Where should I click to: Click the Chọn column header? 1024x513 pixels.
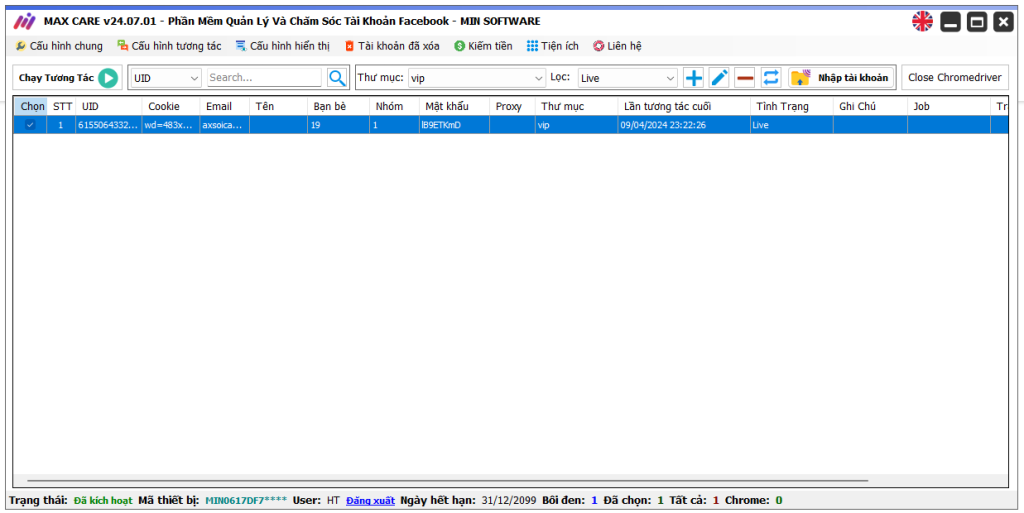[x=30, y=106]
